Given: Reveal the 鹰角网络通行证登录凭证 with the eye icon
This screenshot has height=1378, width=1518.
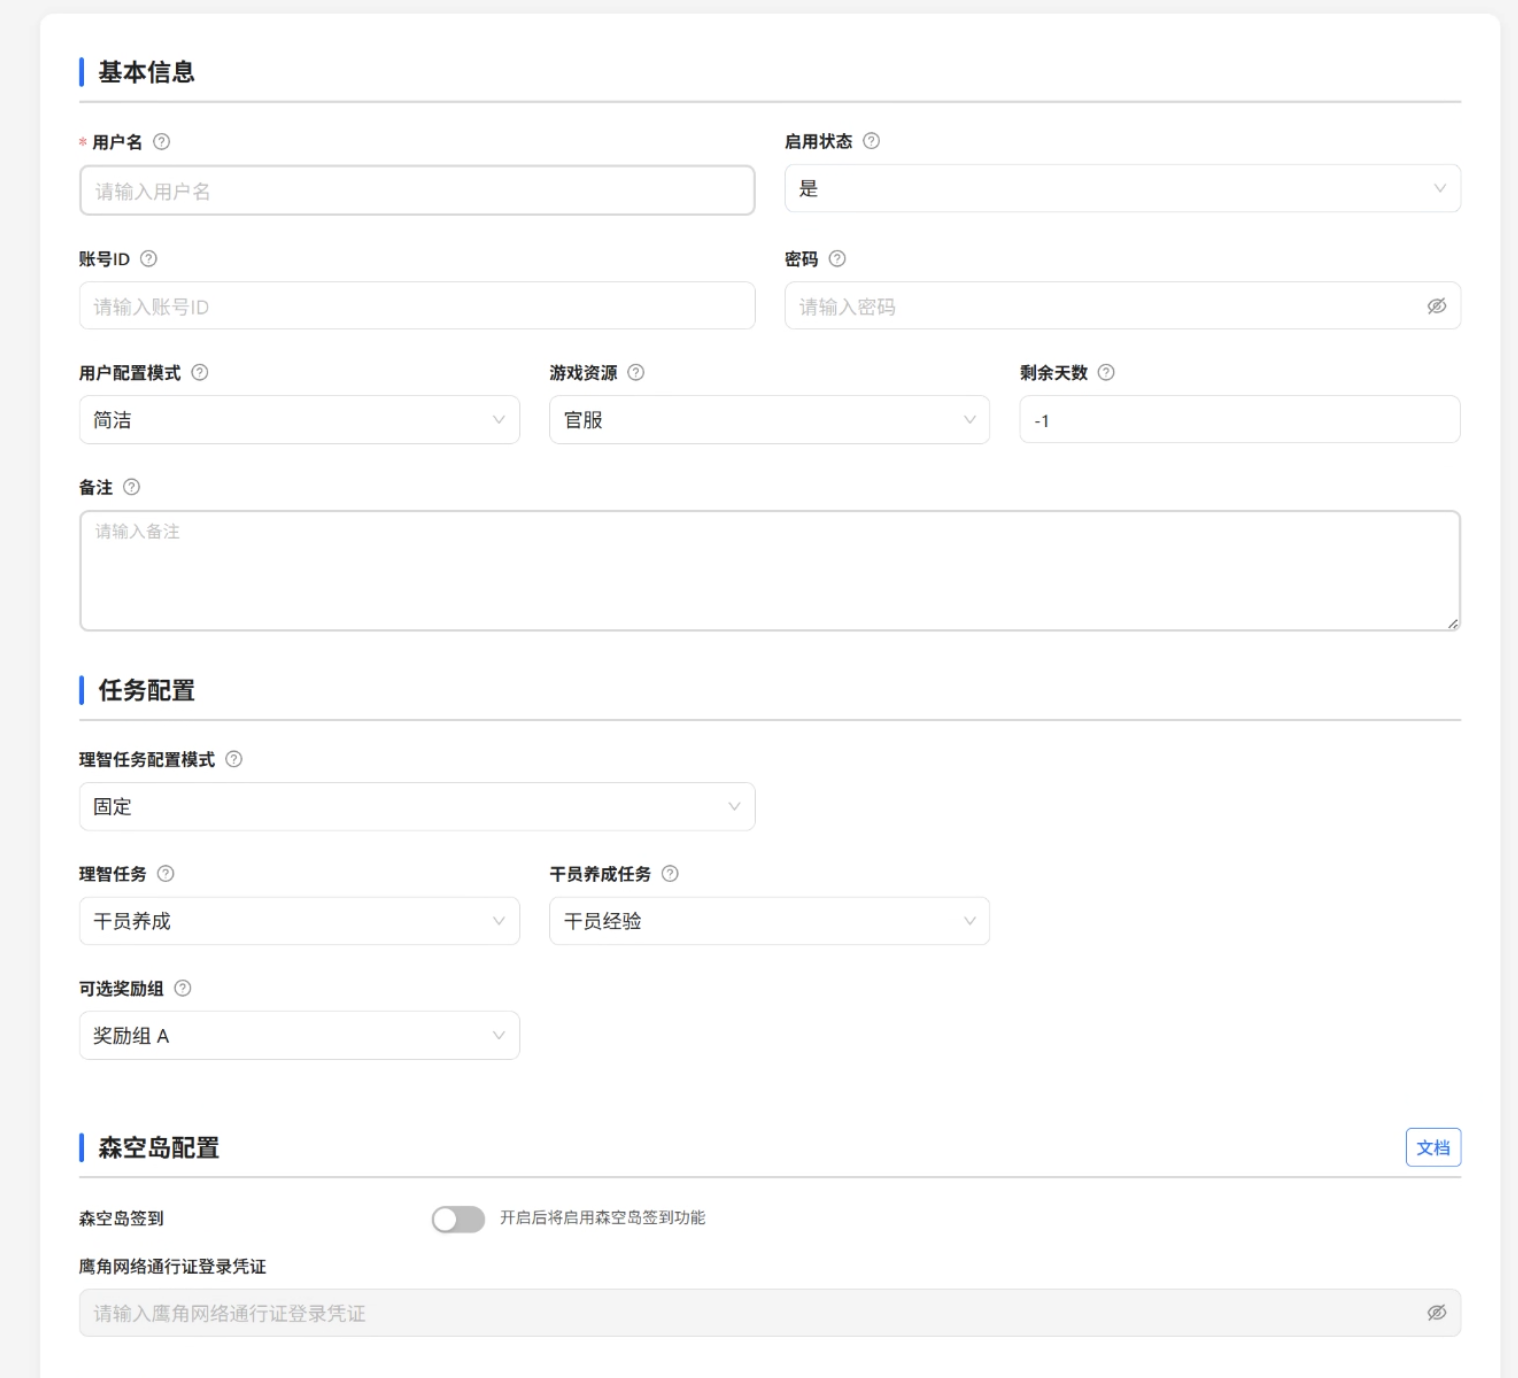Looking at the screenshot, I should coord(1436,1314).
